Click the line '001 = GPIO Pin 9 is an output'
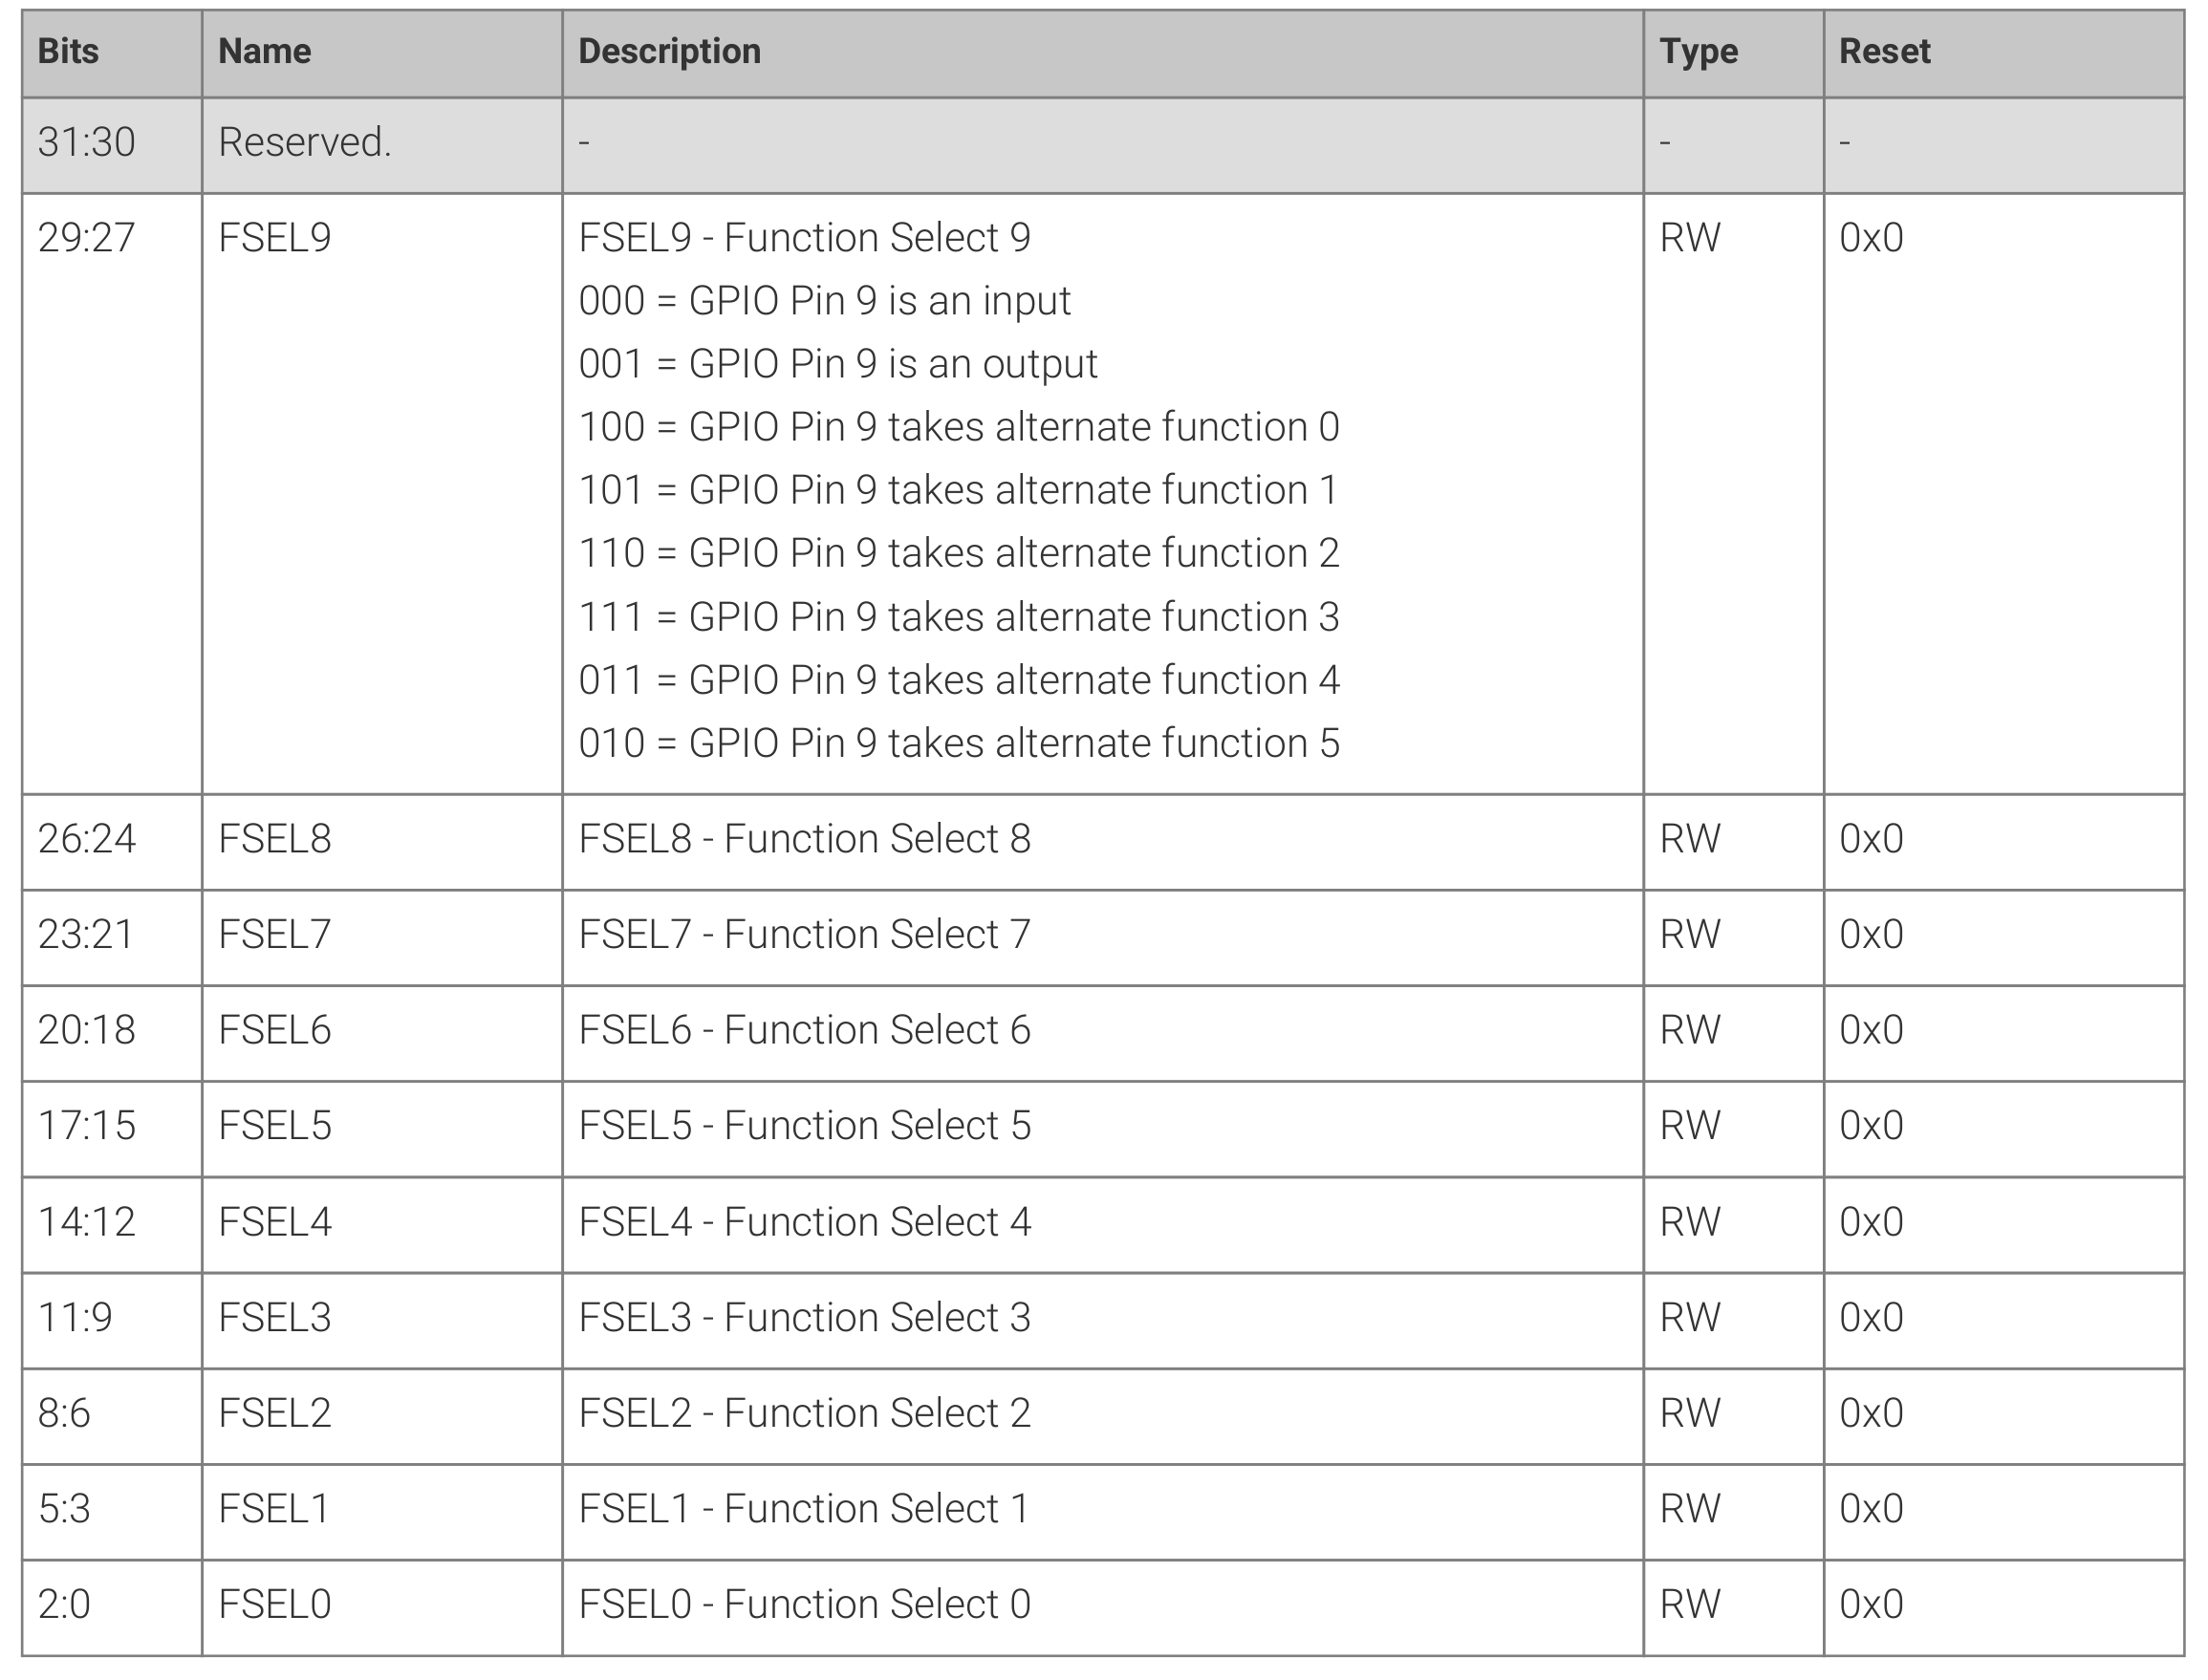This screenshot has height=1680, width=2208. (x=838, y=364)
